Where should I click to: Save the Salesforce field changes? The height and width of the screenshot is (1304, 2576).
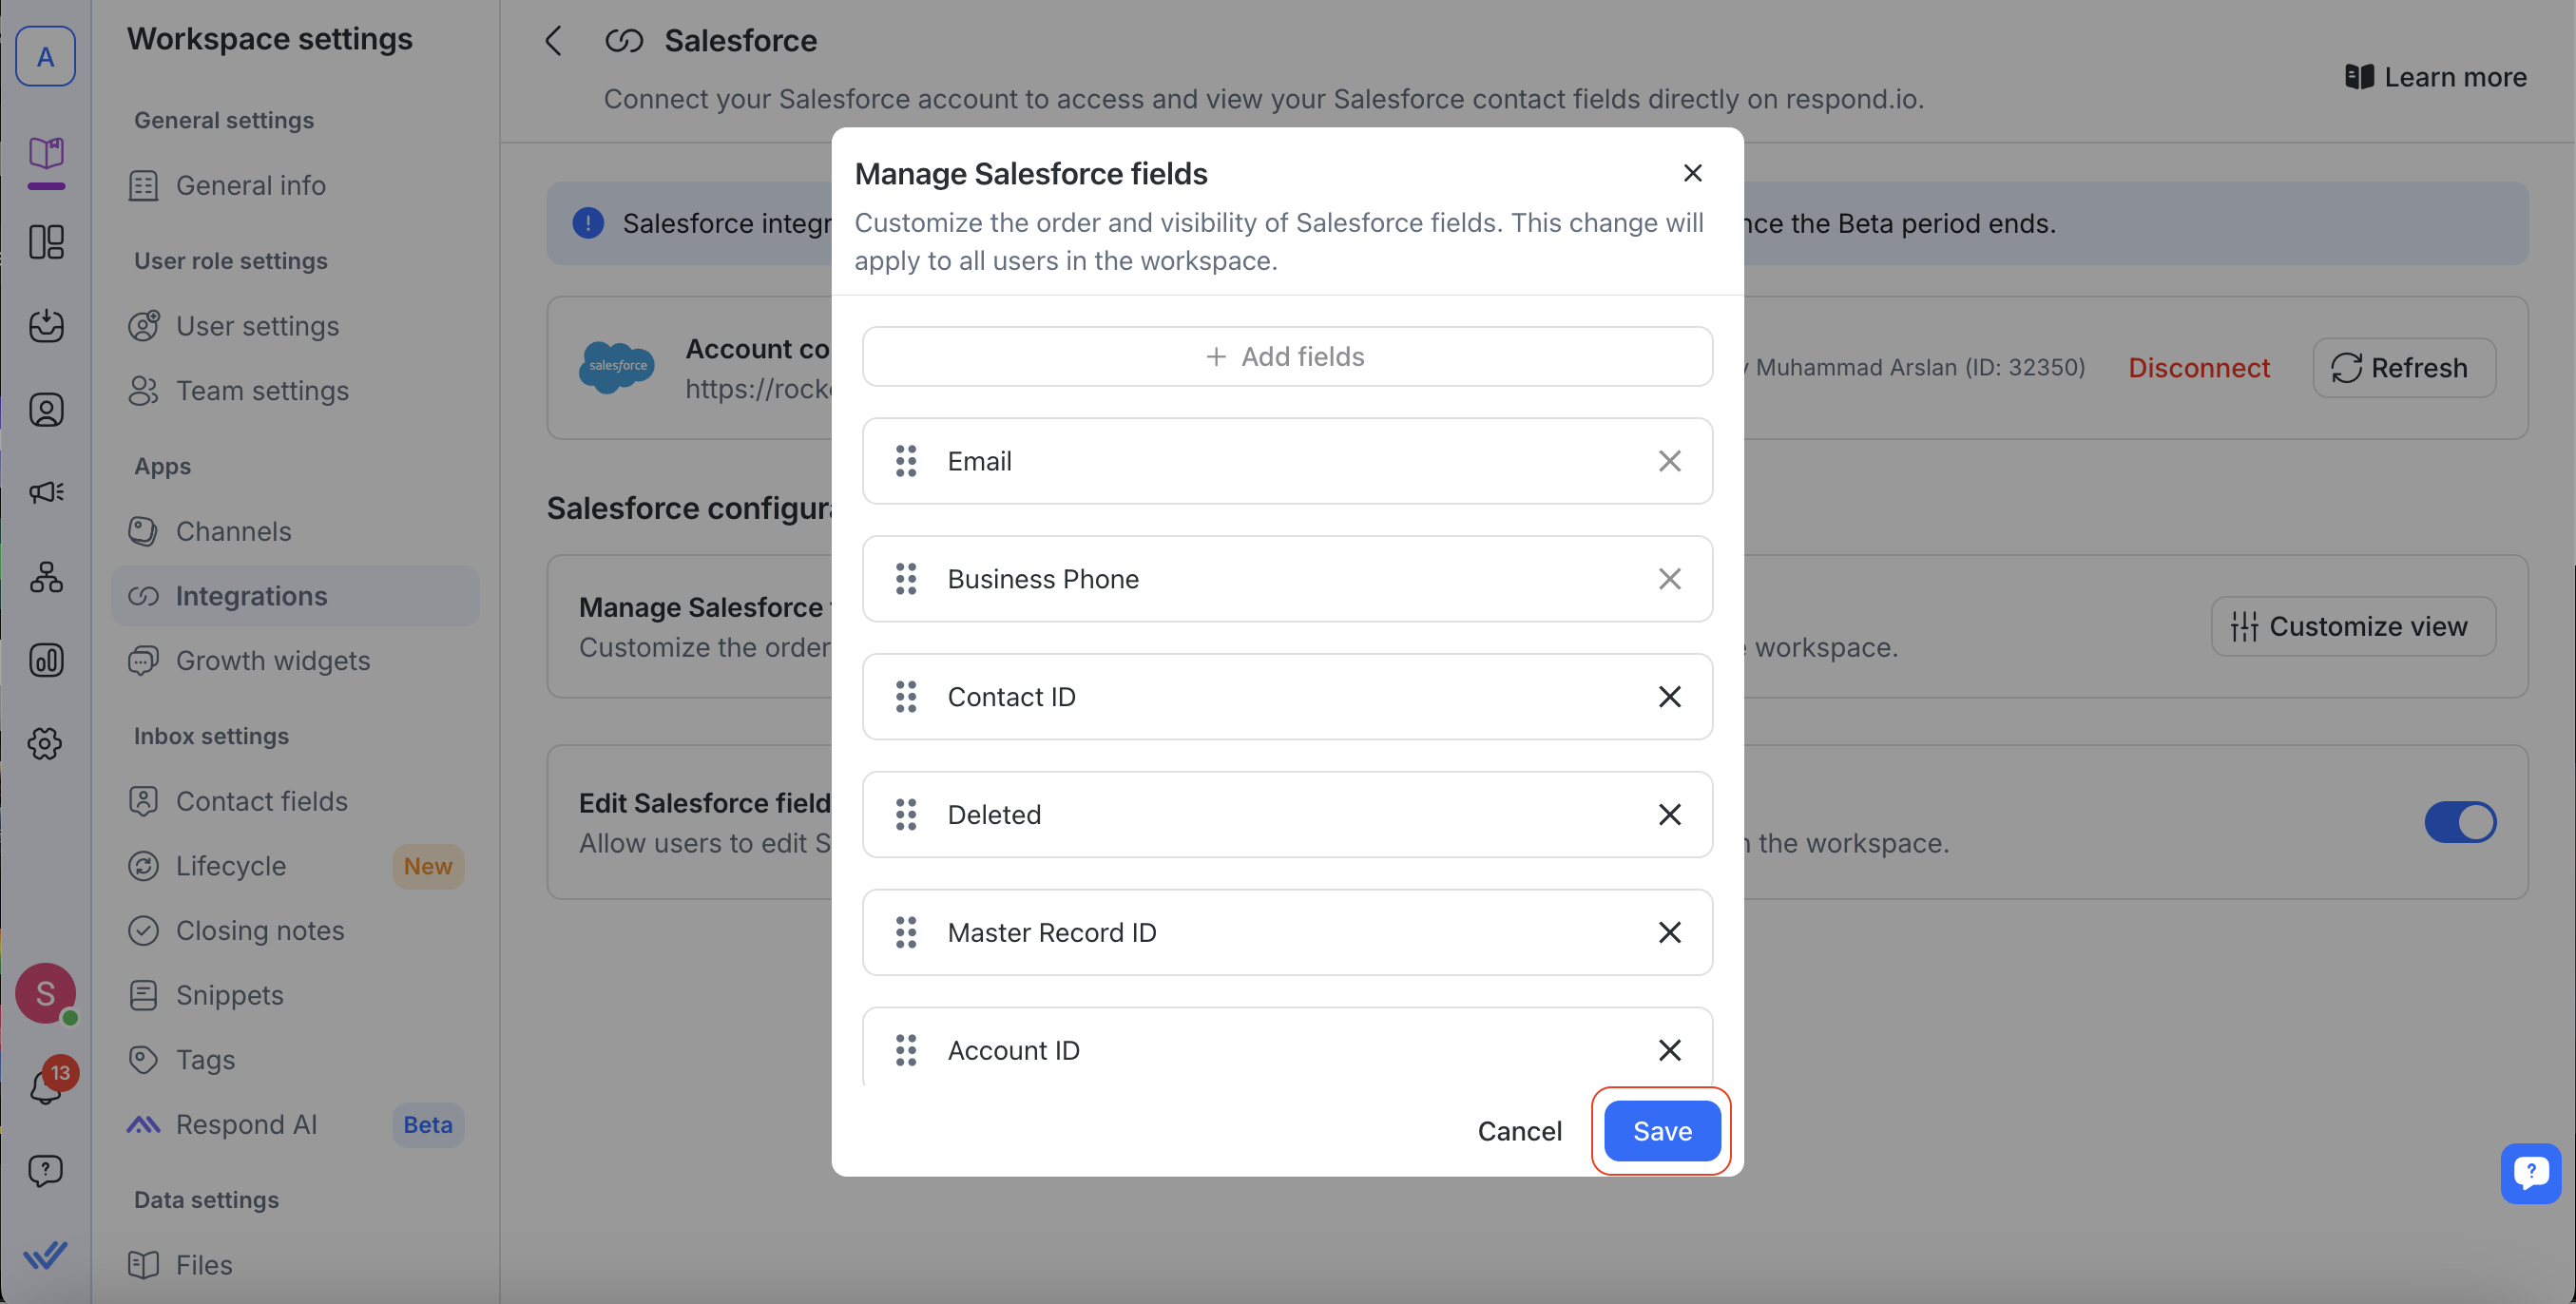pos(1661,1131)
